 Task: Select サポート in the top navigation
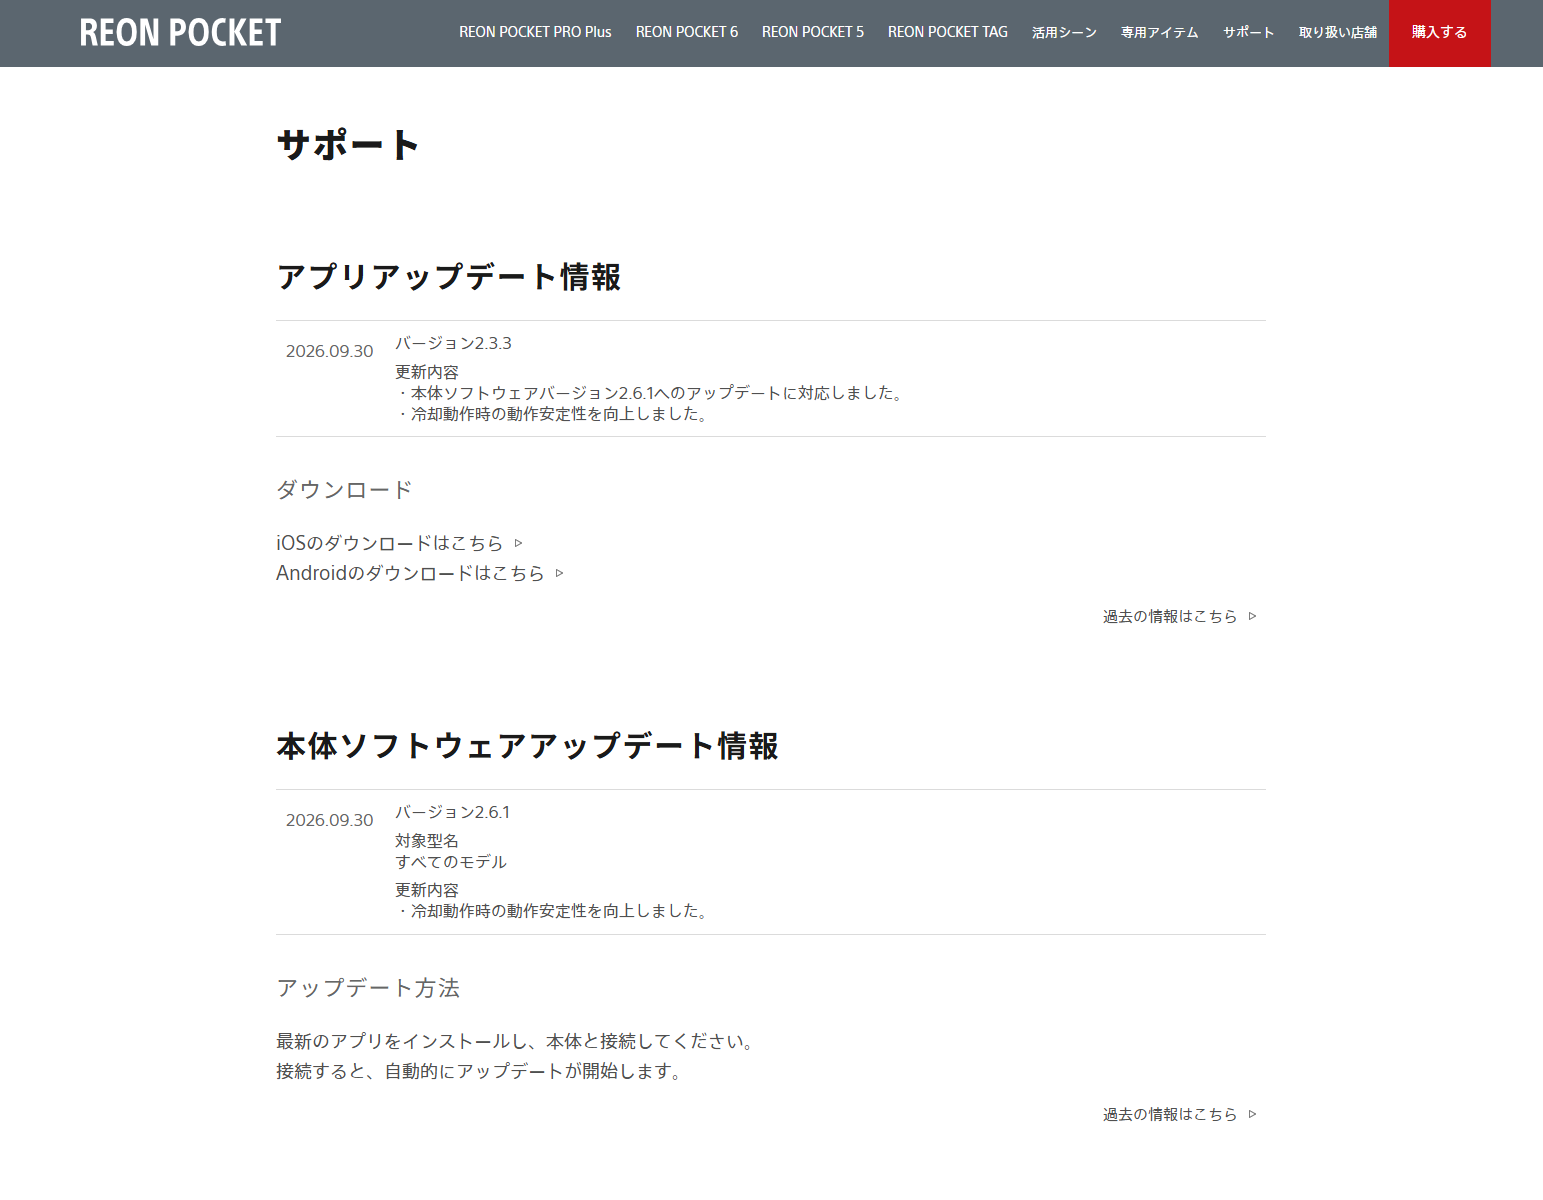pos(1249,32)
